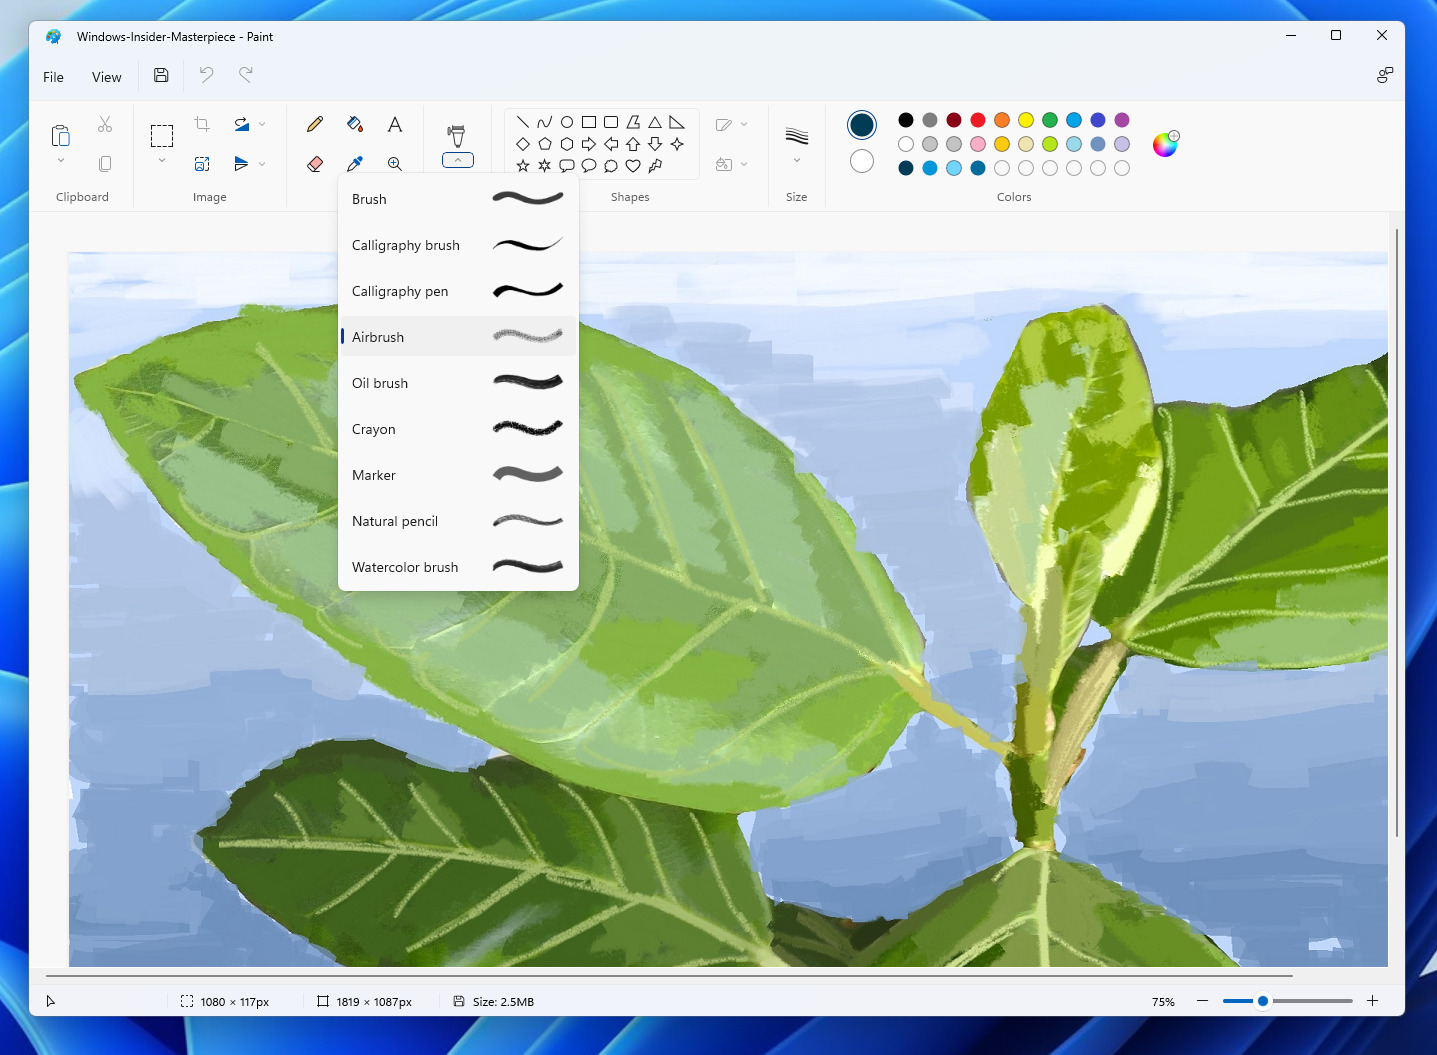
Task: Click the Save icon
Action: click(x=160, y=75)
